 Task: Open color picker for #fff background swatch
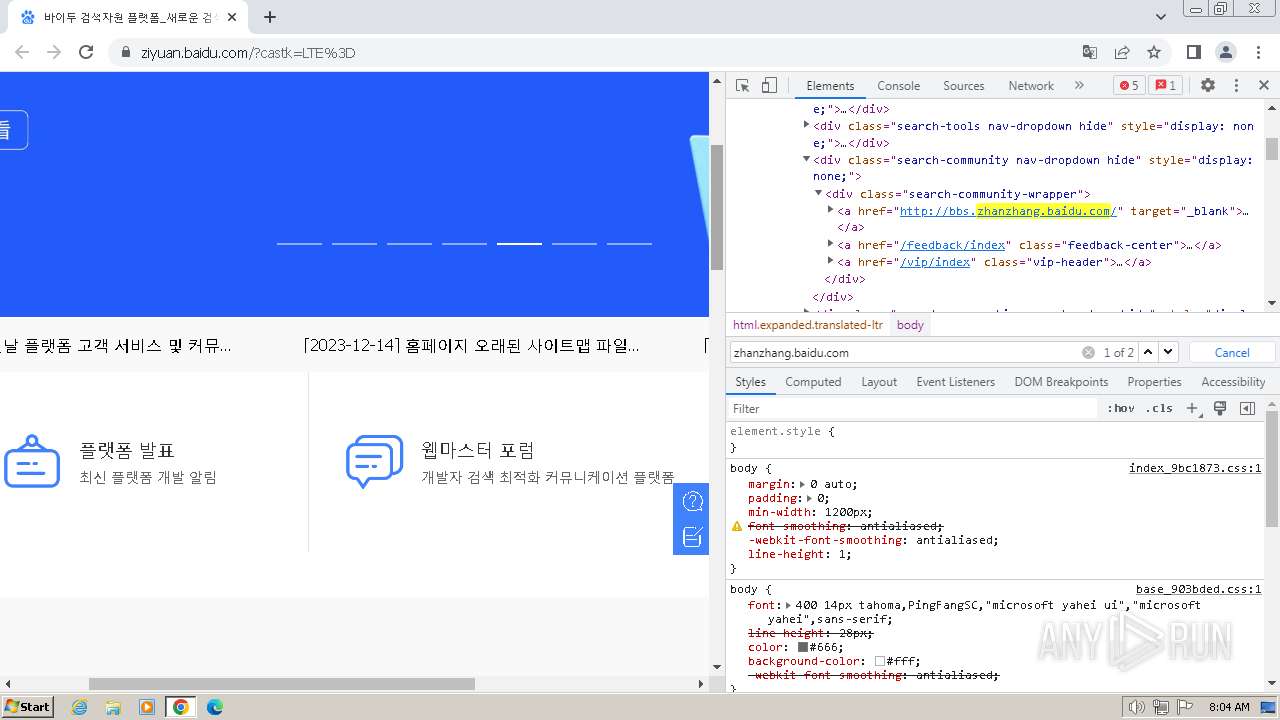pyautogui.click(x=880, y=661)
